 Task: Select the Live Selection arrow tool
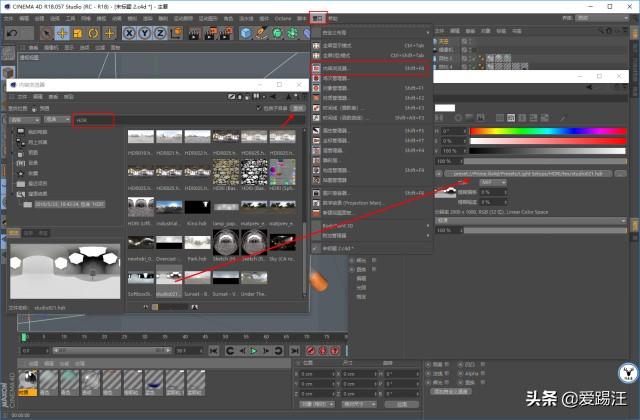[46, 33]
